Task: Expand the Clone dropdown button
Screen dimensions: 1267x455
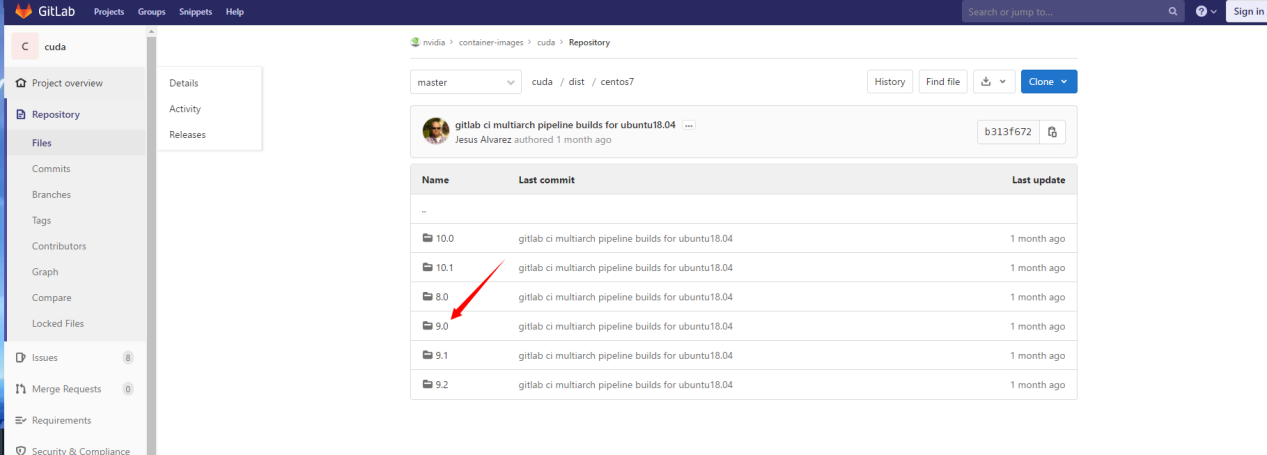Action: [x=1049, y=82]
